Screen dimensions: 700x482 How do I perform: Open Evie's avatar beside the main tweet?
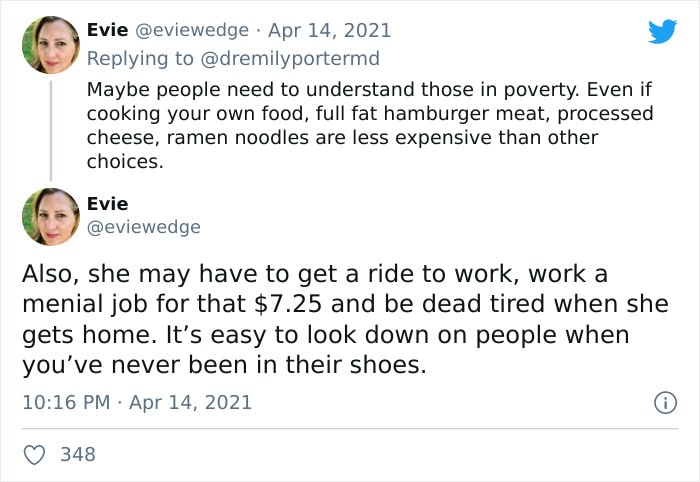51,216
